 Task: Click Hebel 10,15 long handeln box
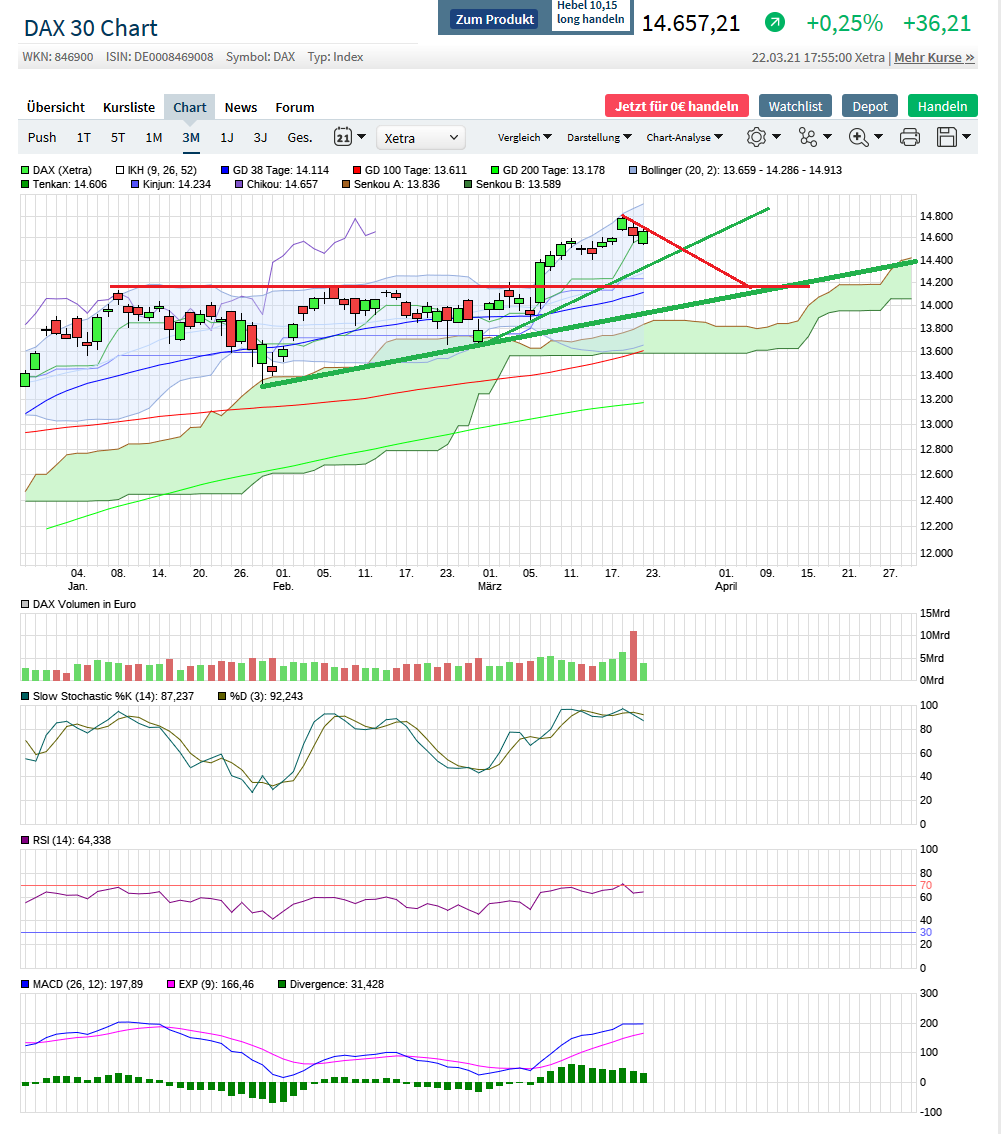click(x=591, y=13)
